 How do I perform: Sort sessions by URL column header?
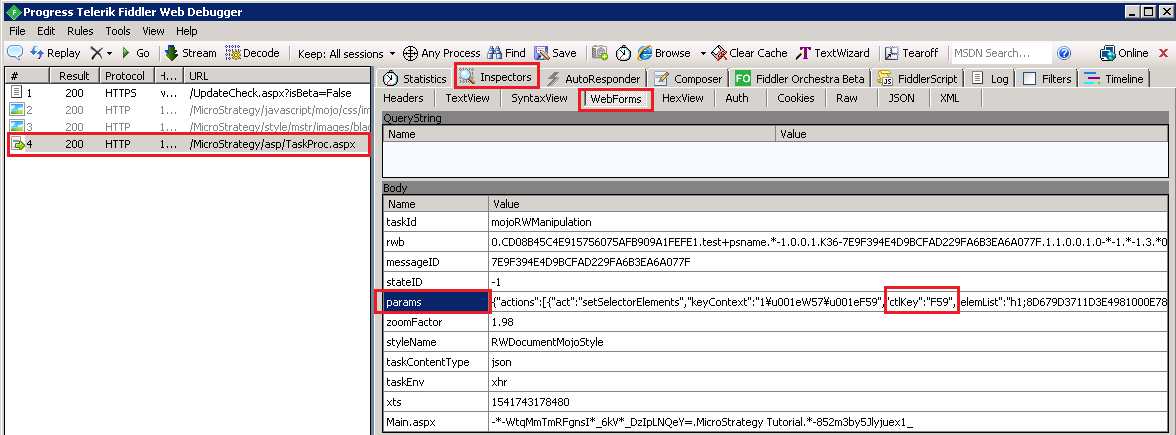(277, 76)
